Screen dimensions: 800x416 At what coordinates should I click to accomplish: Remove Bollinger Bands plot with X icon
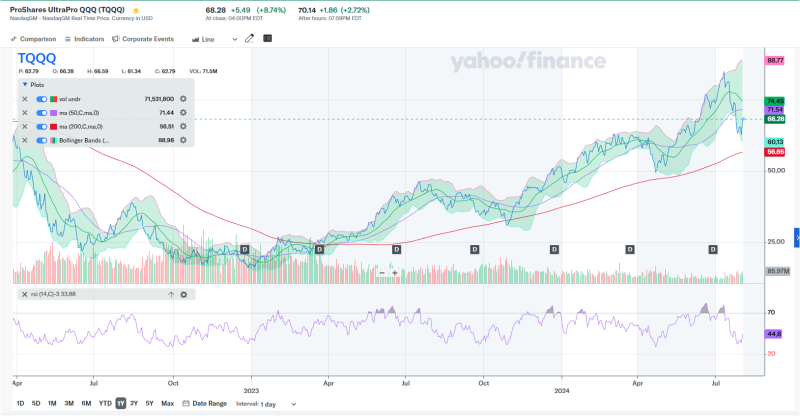[x=25, y=141]
